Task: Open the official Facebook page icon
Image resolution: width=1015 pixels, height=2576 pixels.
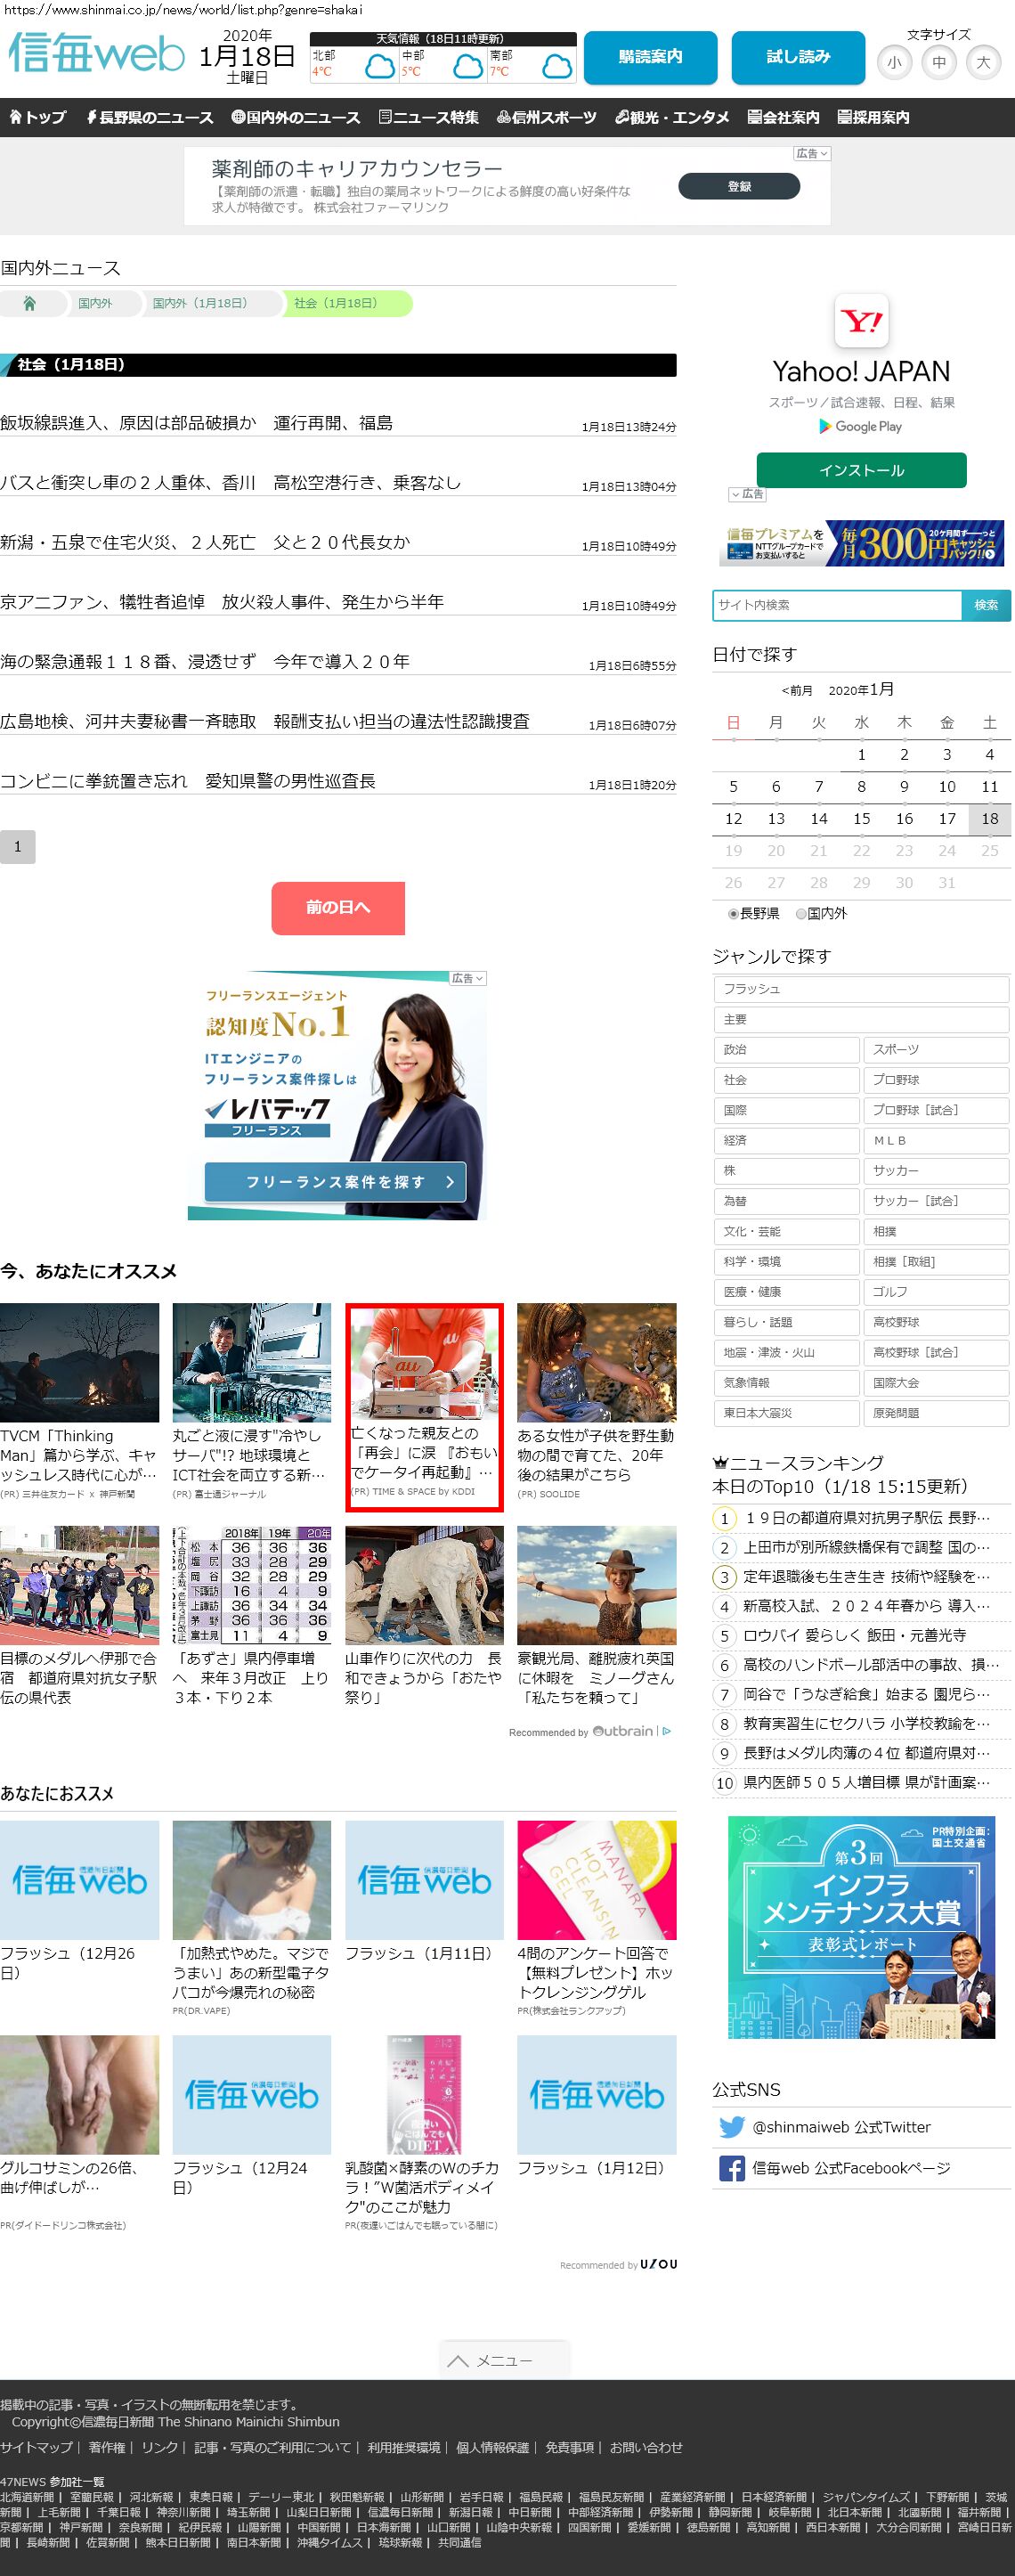Action: (731, 2168)
